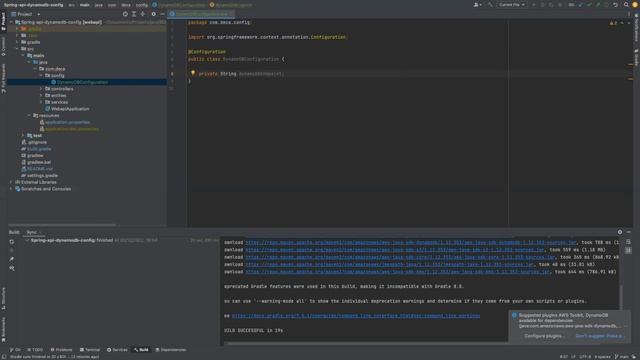640x360 pixels.
Task: Click horizontal scrollbar under build output
Action: pos(367,344)
